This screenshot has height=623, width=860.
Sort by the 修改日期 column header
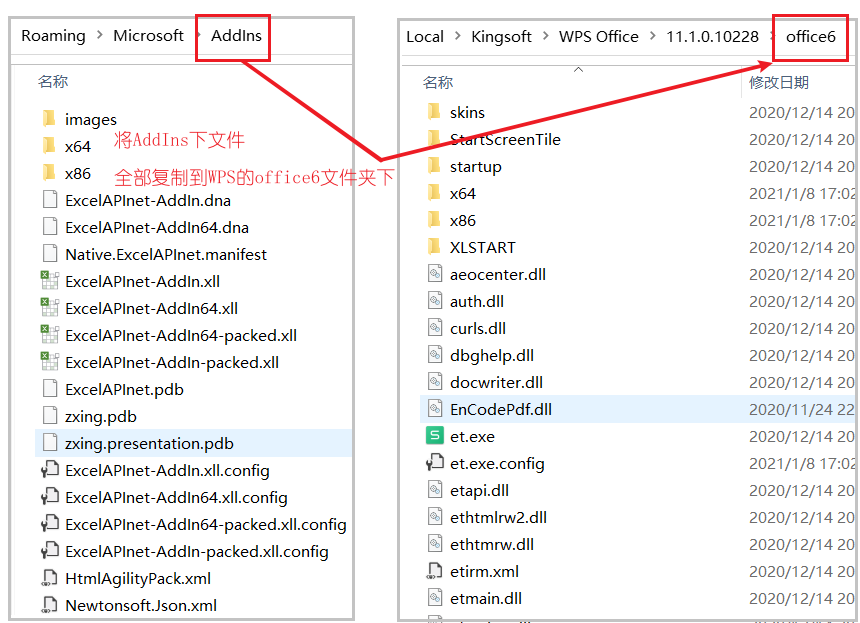click(x=779, y=82)
